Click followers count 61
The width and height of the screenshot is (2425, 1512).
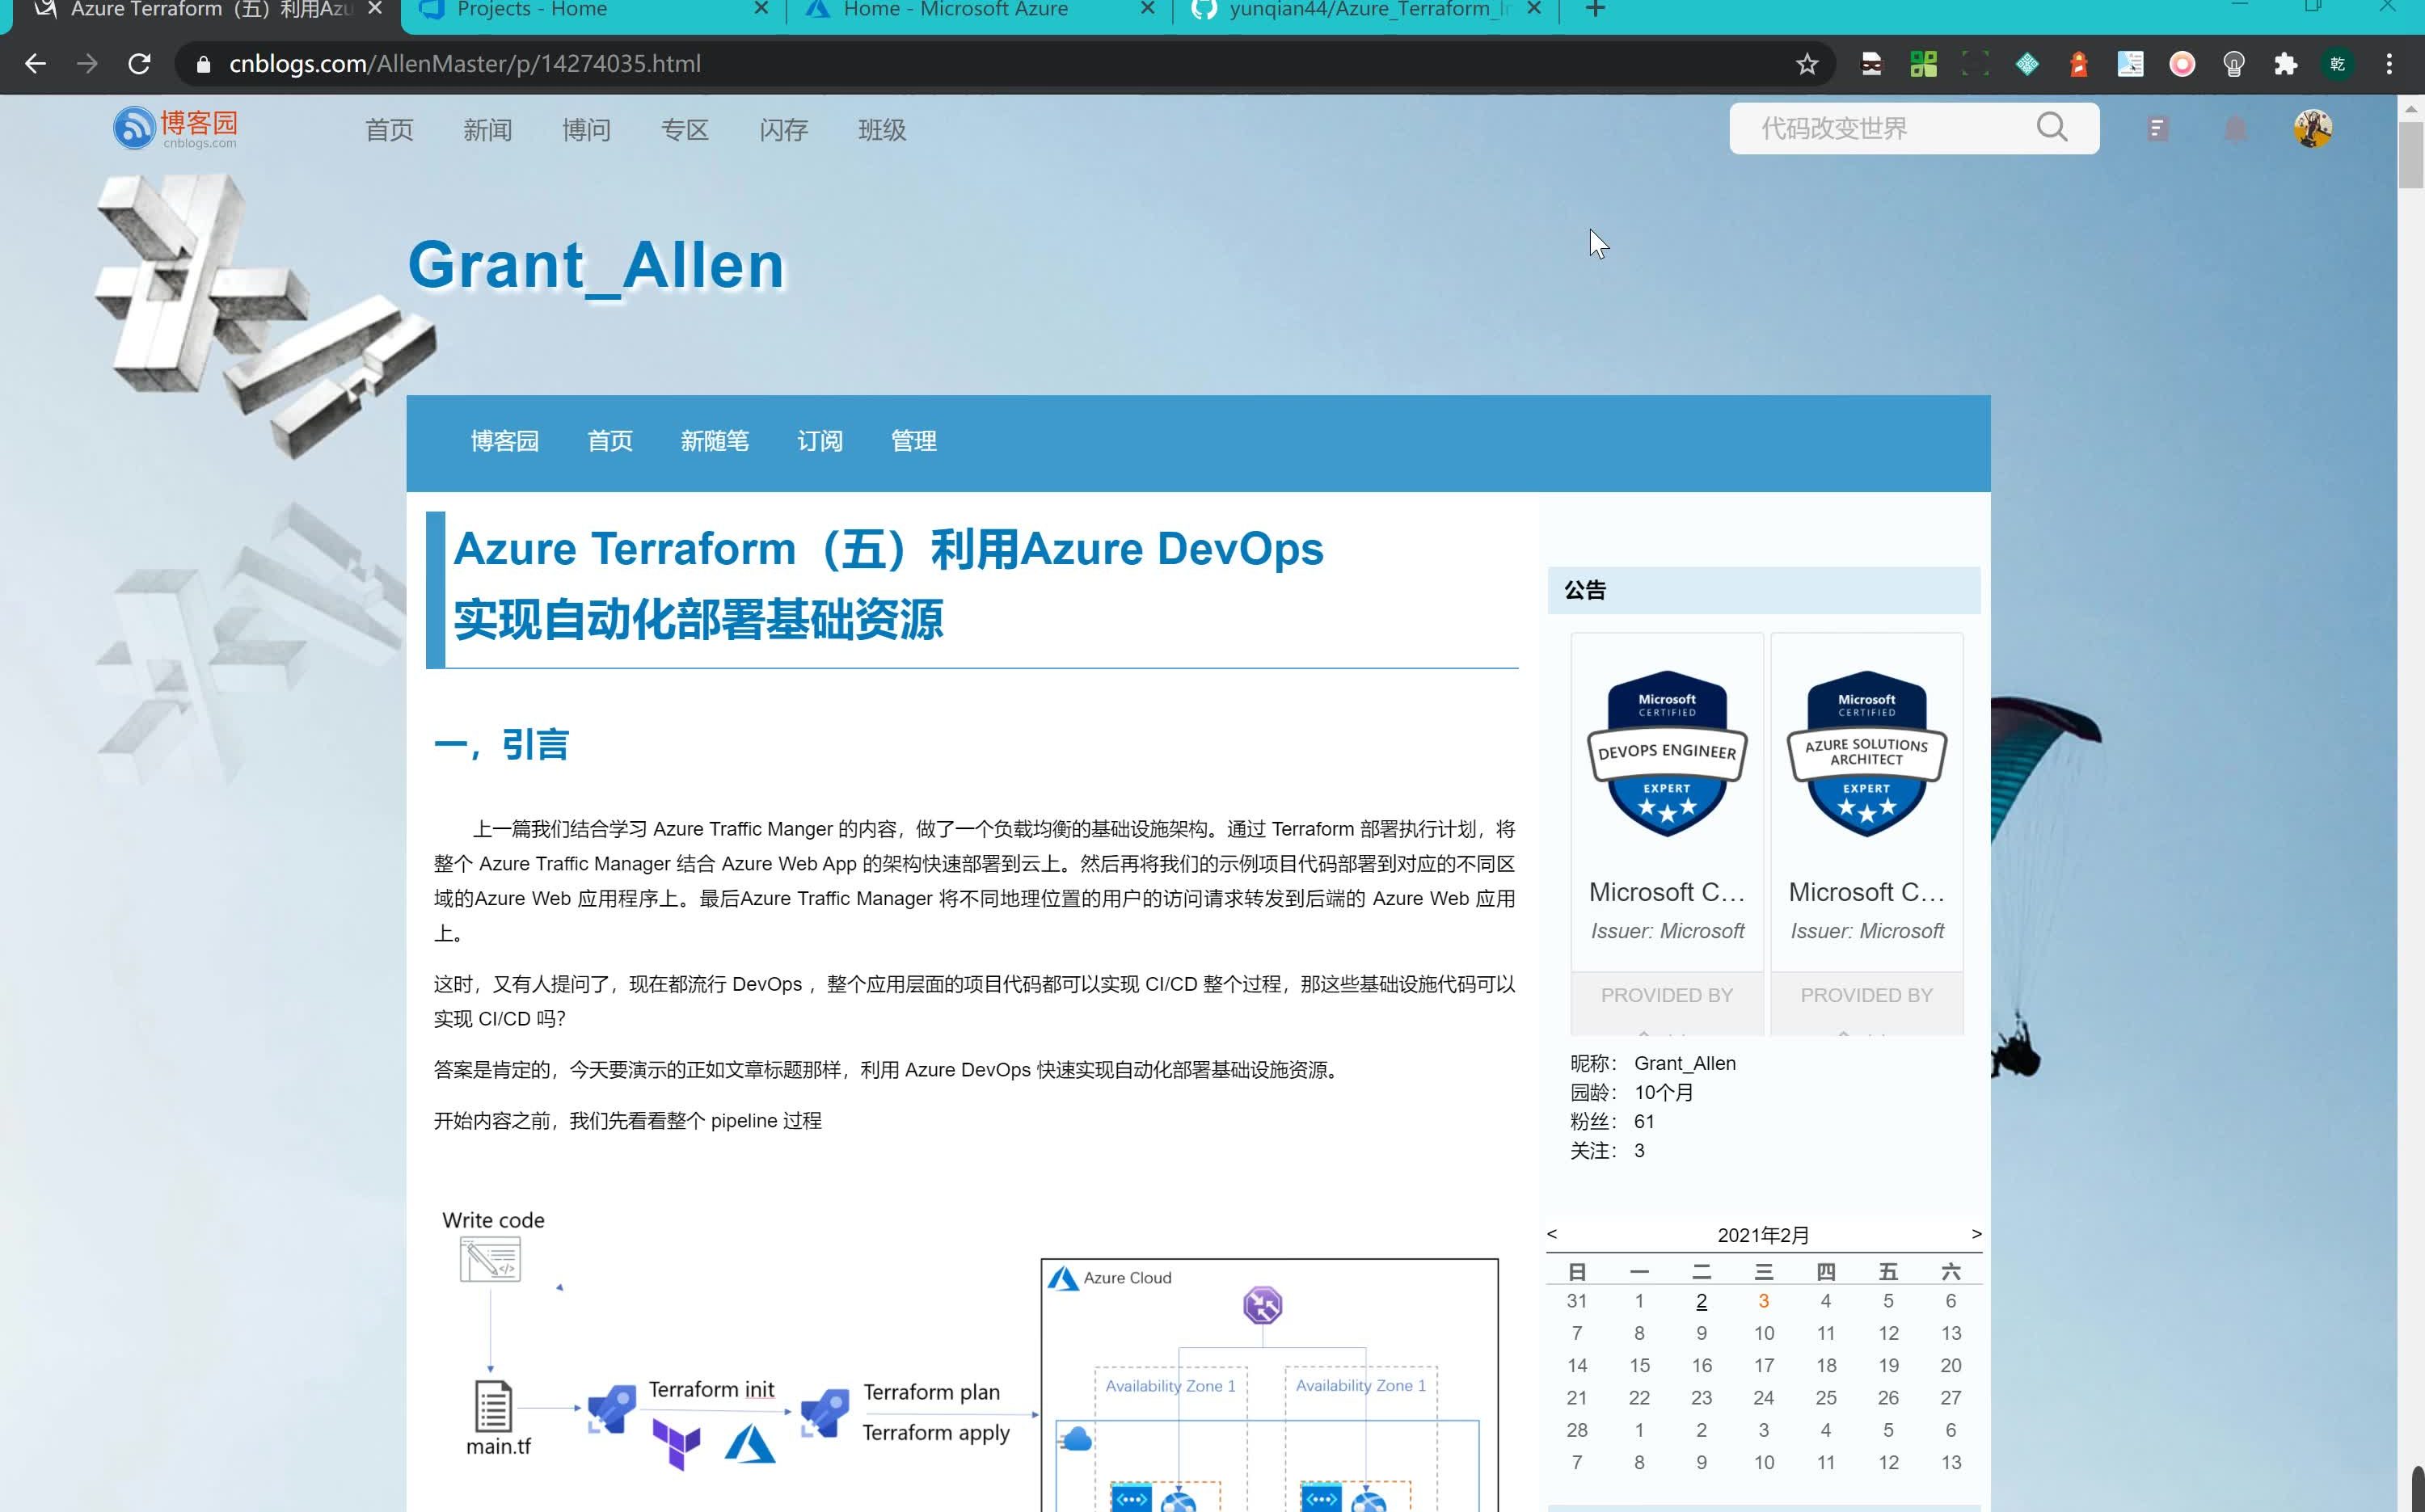1644,1121
